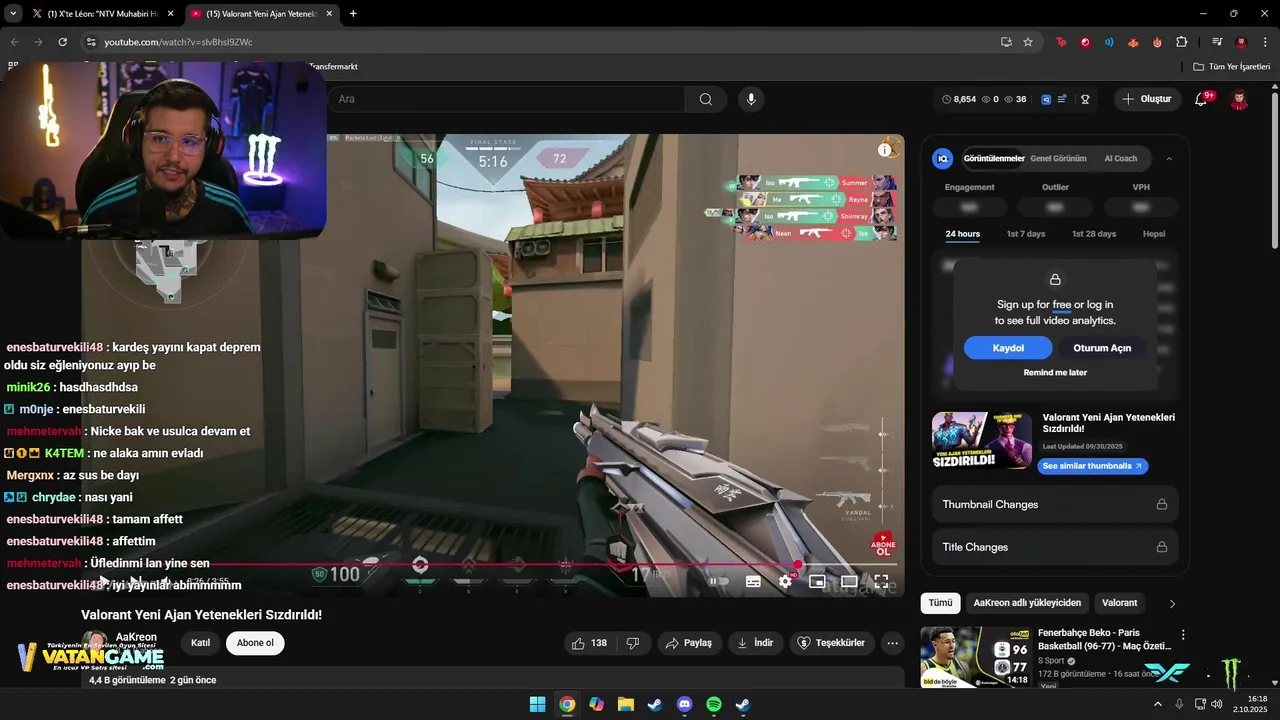This screenshot has width=1280, height=720.
Task: Select the Valorant filter chip
Action: tap(1119, 603)
